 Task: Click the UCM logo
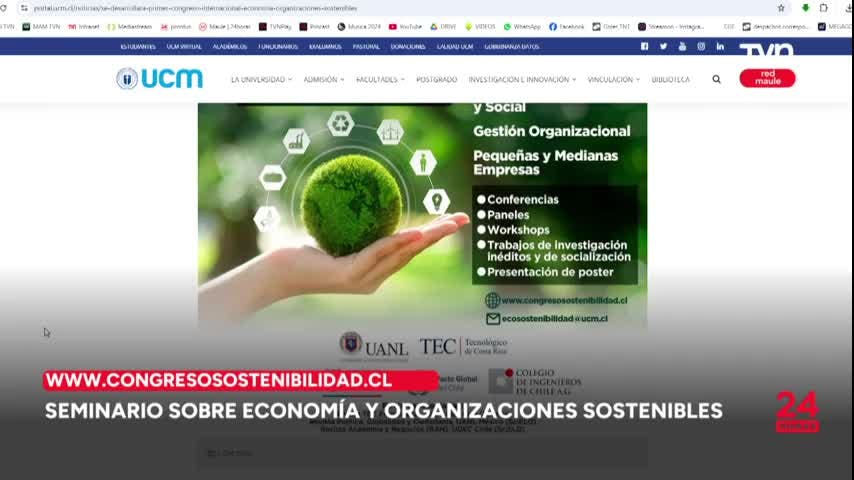coord(159,78)
